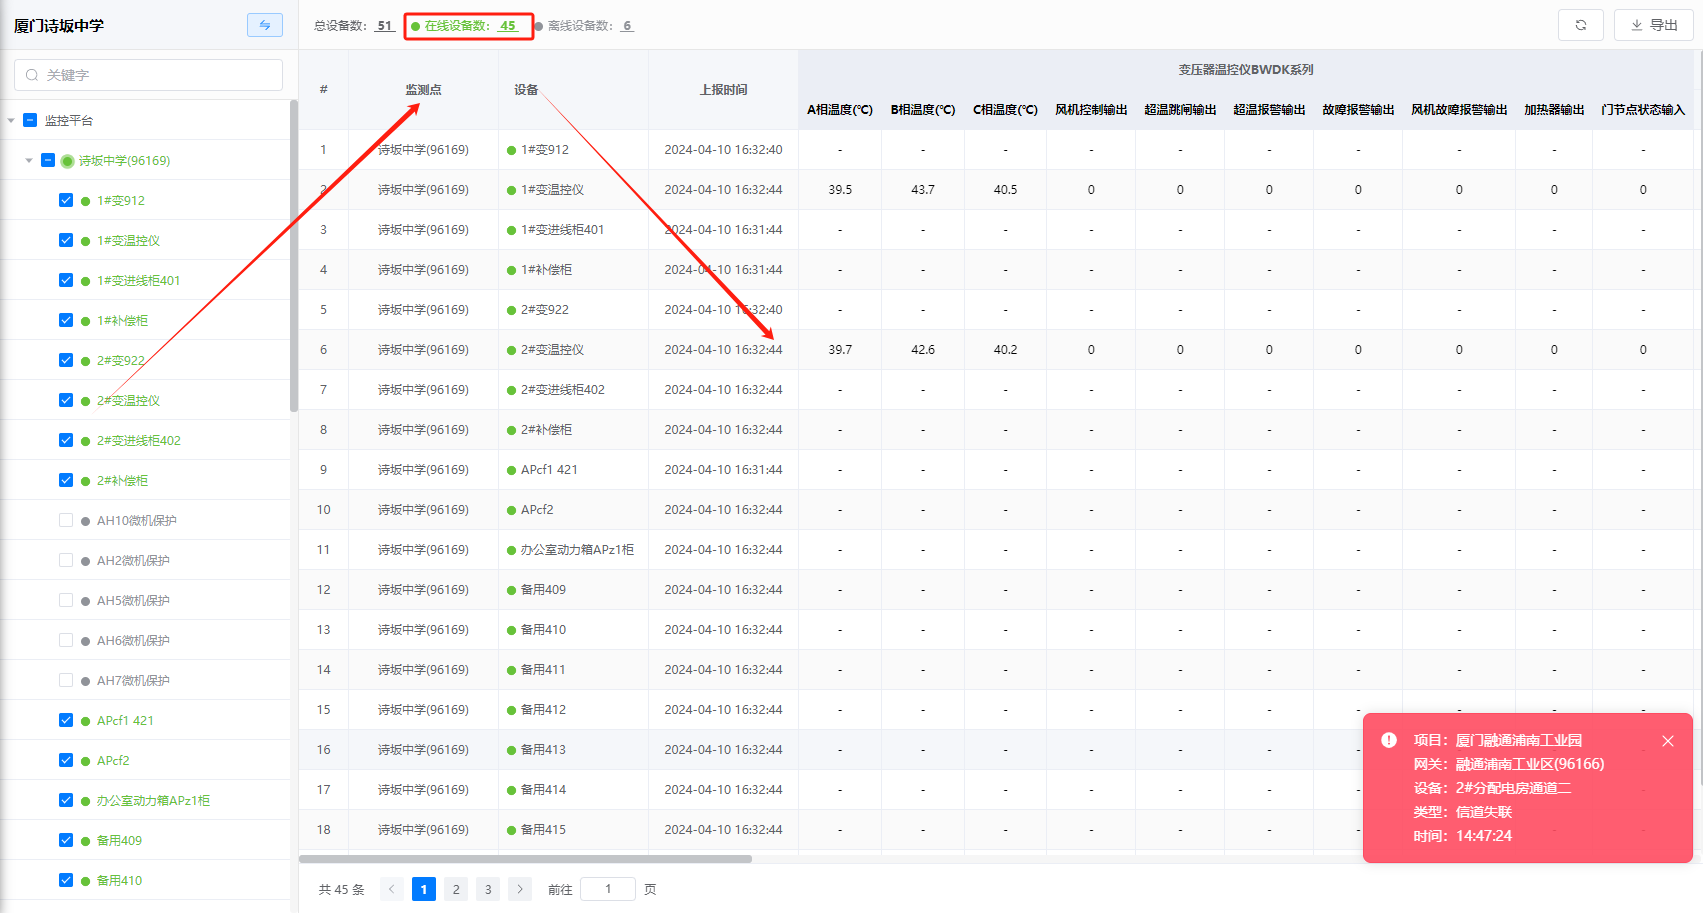Click the 上报时间 column header
The width and height of the screenshot is (1703, 913).
(723, 90)
